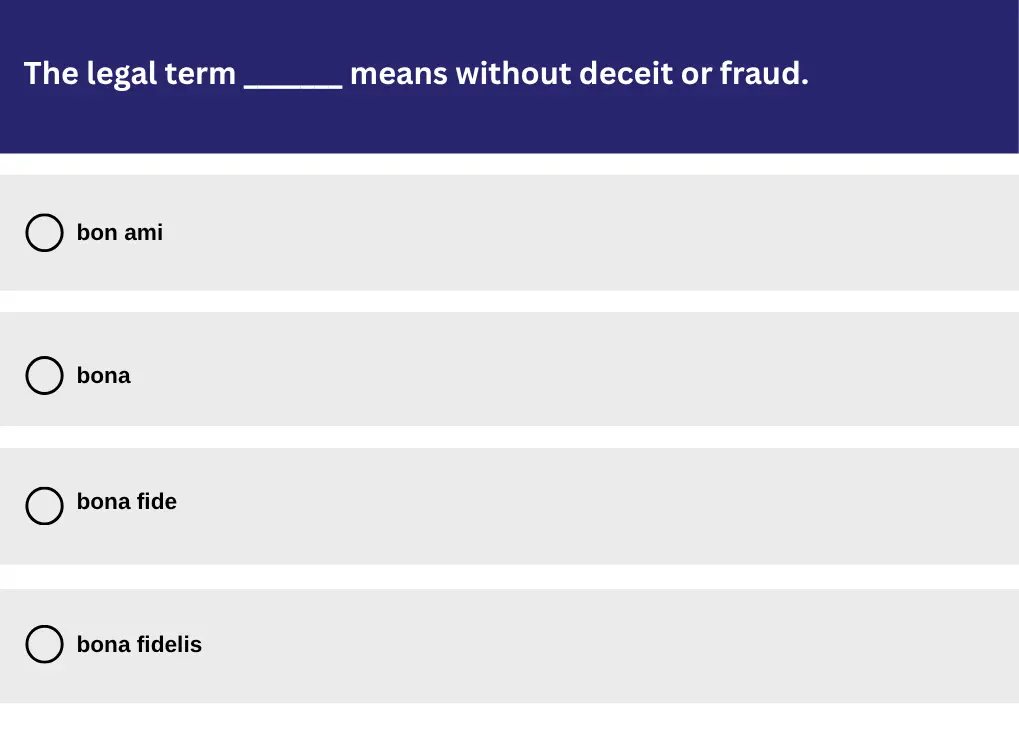Click the "bona" answer text
Screen dimensions: 1019x736
pyautogui.click(x=103, y=376)
